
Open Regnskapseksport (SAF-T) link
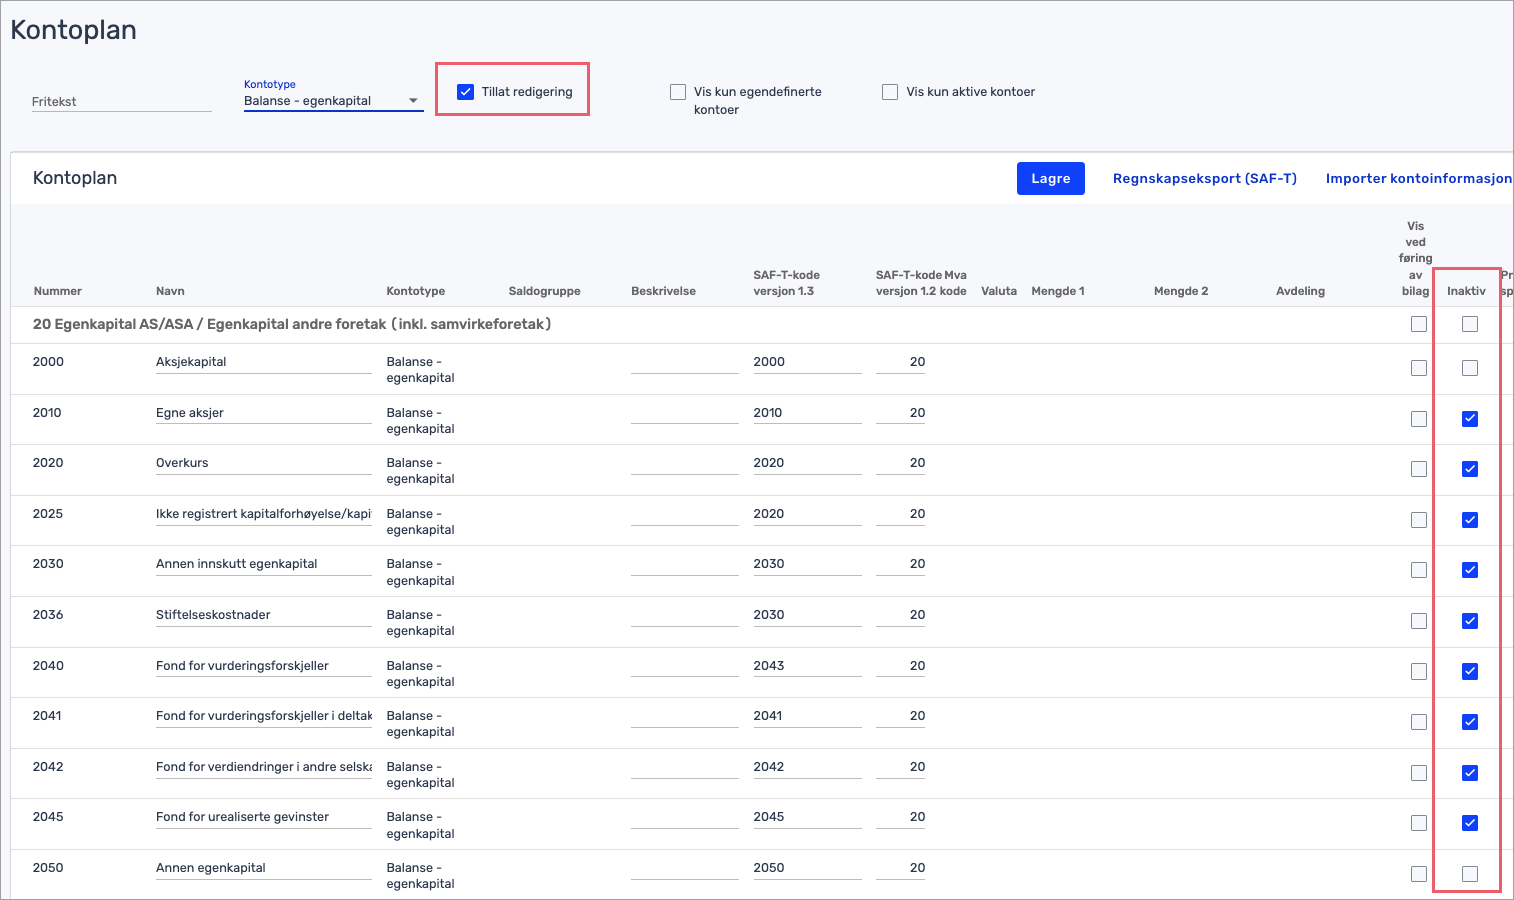click(x=1204, y=179)
